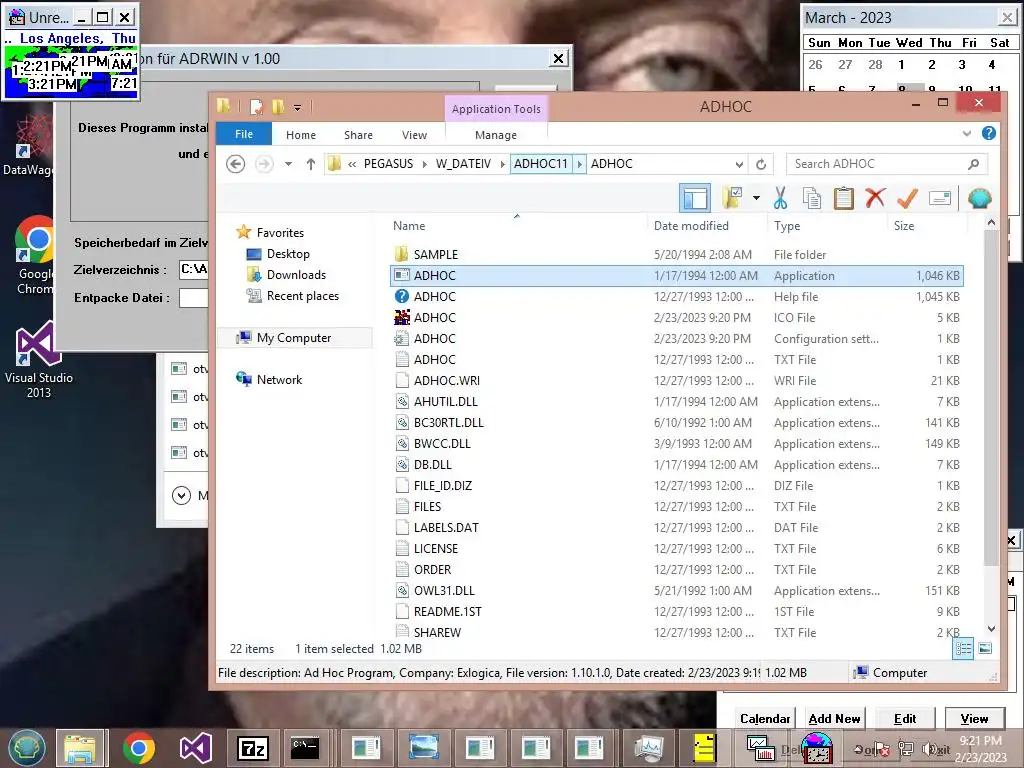Click the quick access new folder icon
This screenshot has height=768, width=1024.
click(x=278, y=106)
